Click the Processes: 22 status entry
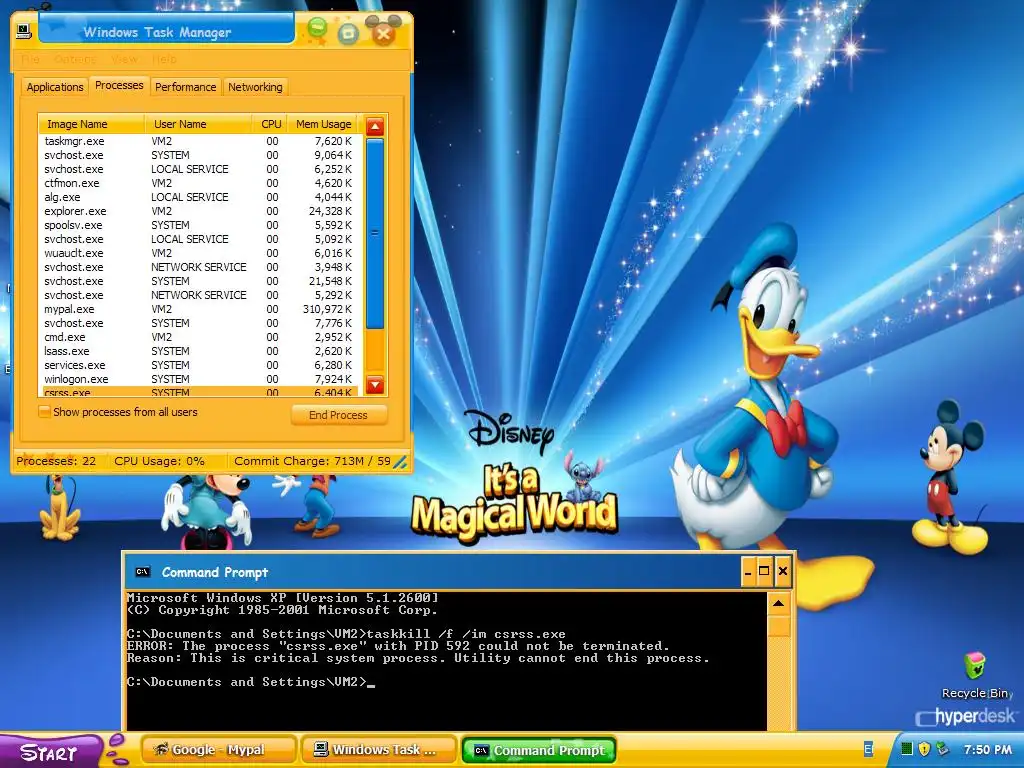The width and height of the screenshot is (1024, 768). [x=56, y=461]
